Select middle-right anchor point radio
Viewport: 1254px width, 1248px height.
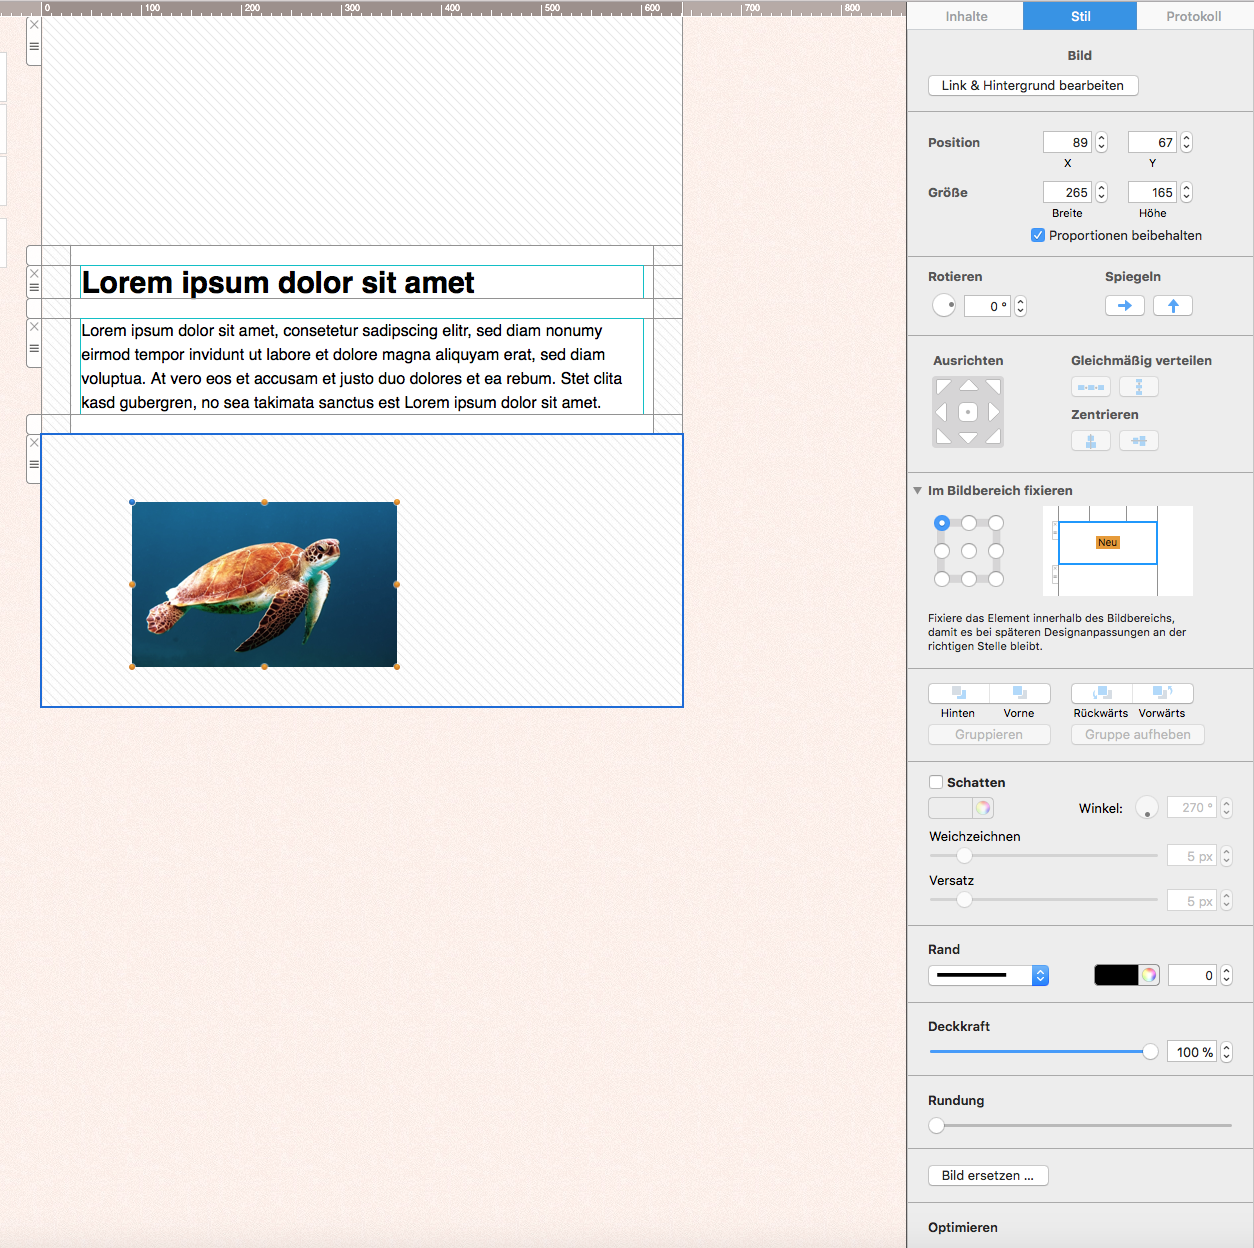pyautogui.click(x=996, y=551)
